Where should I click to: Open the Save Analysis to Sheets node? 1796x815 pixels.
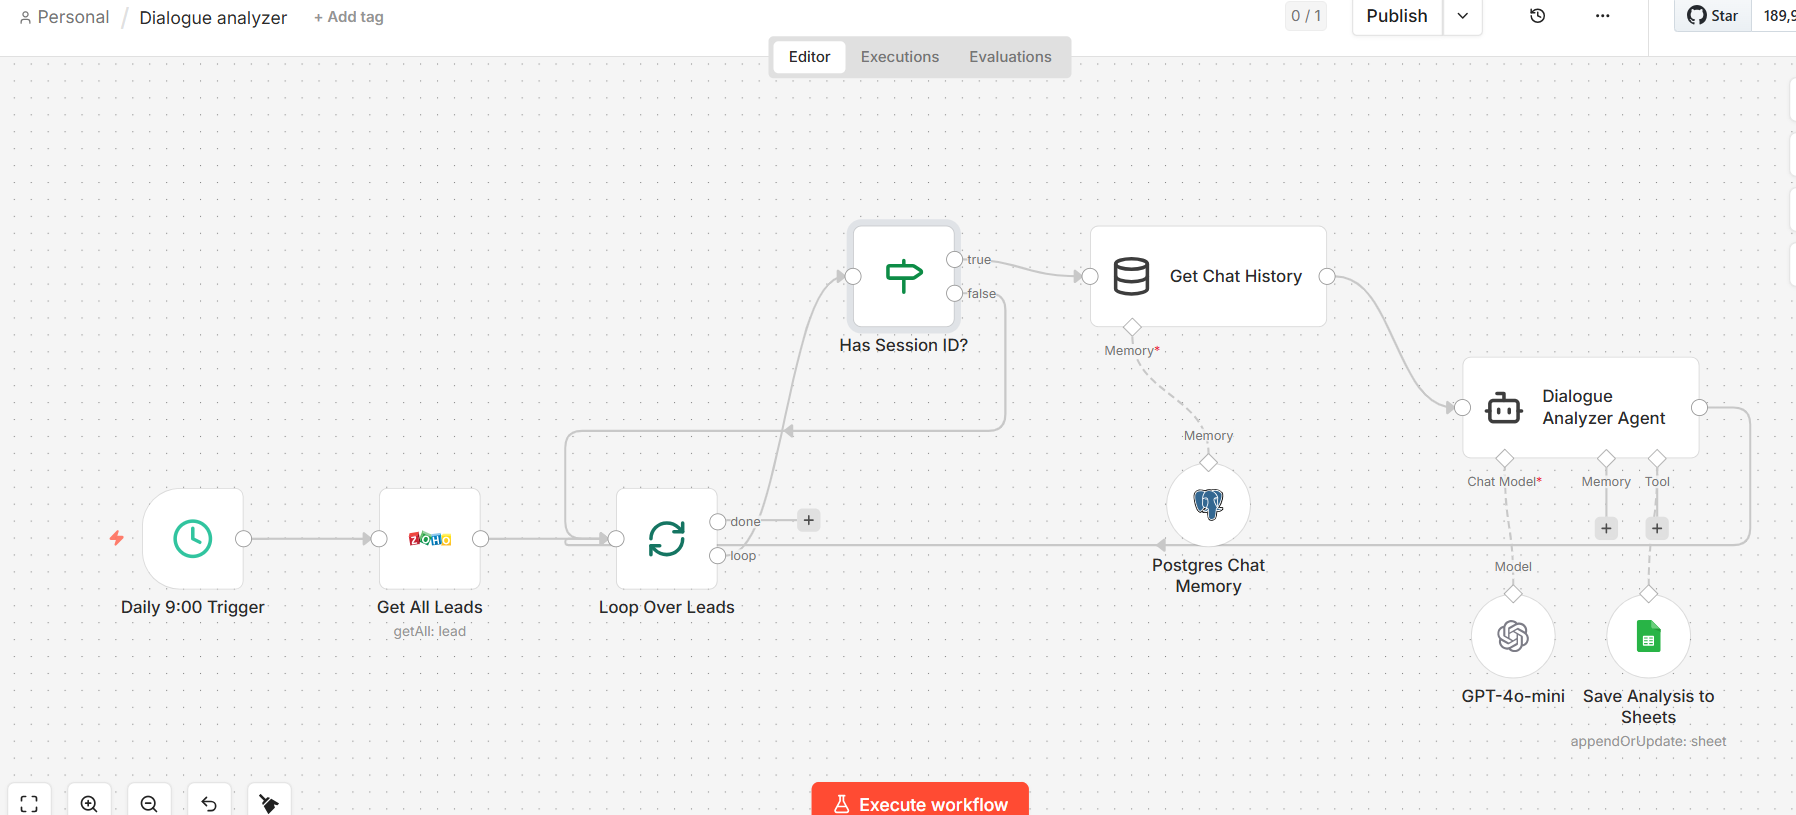[1649, 635]
